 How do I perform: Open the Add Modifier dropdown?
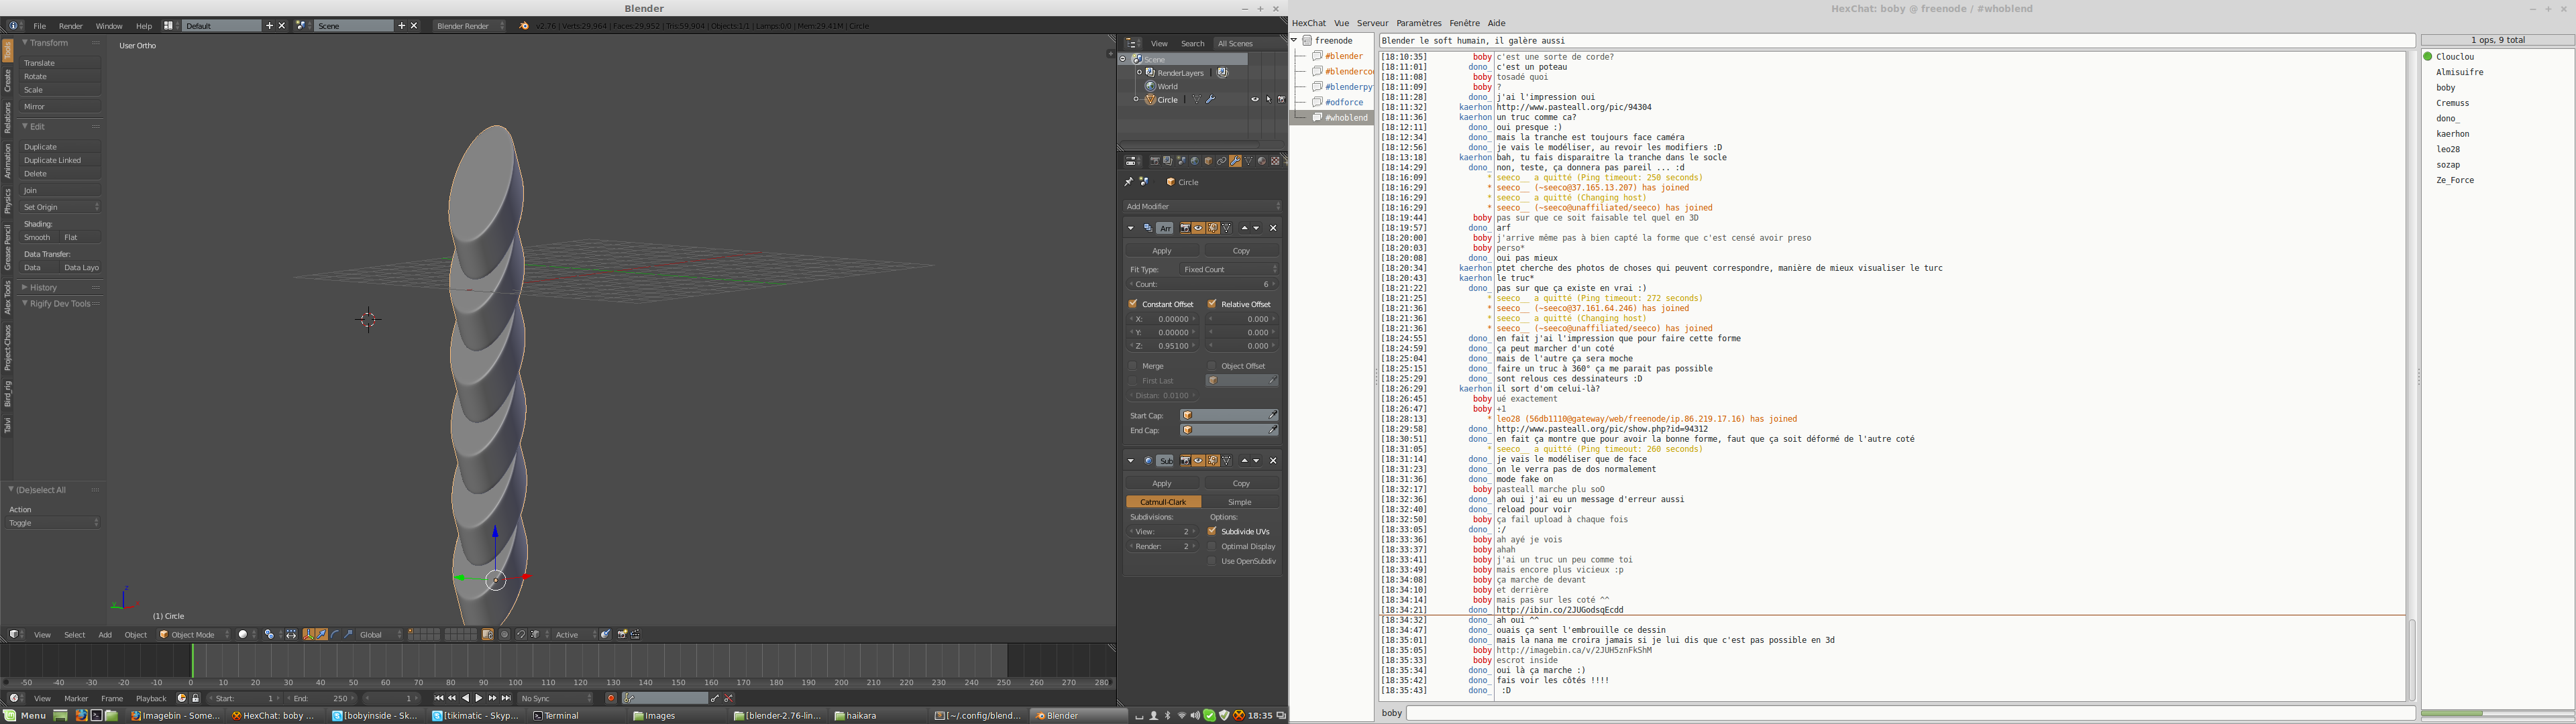pyautogui.click(x=1203, y=206)
